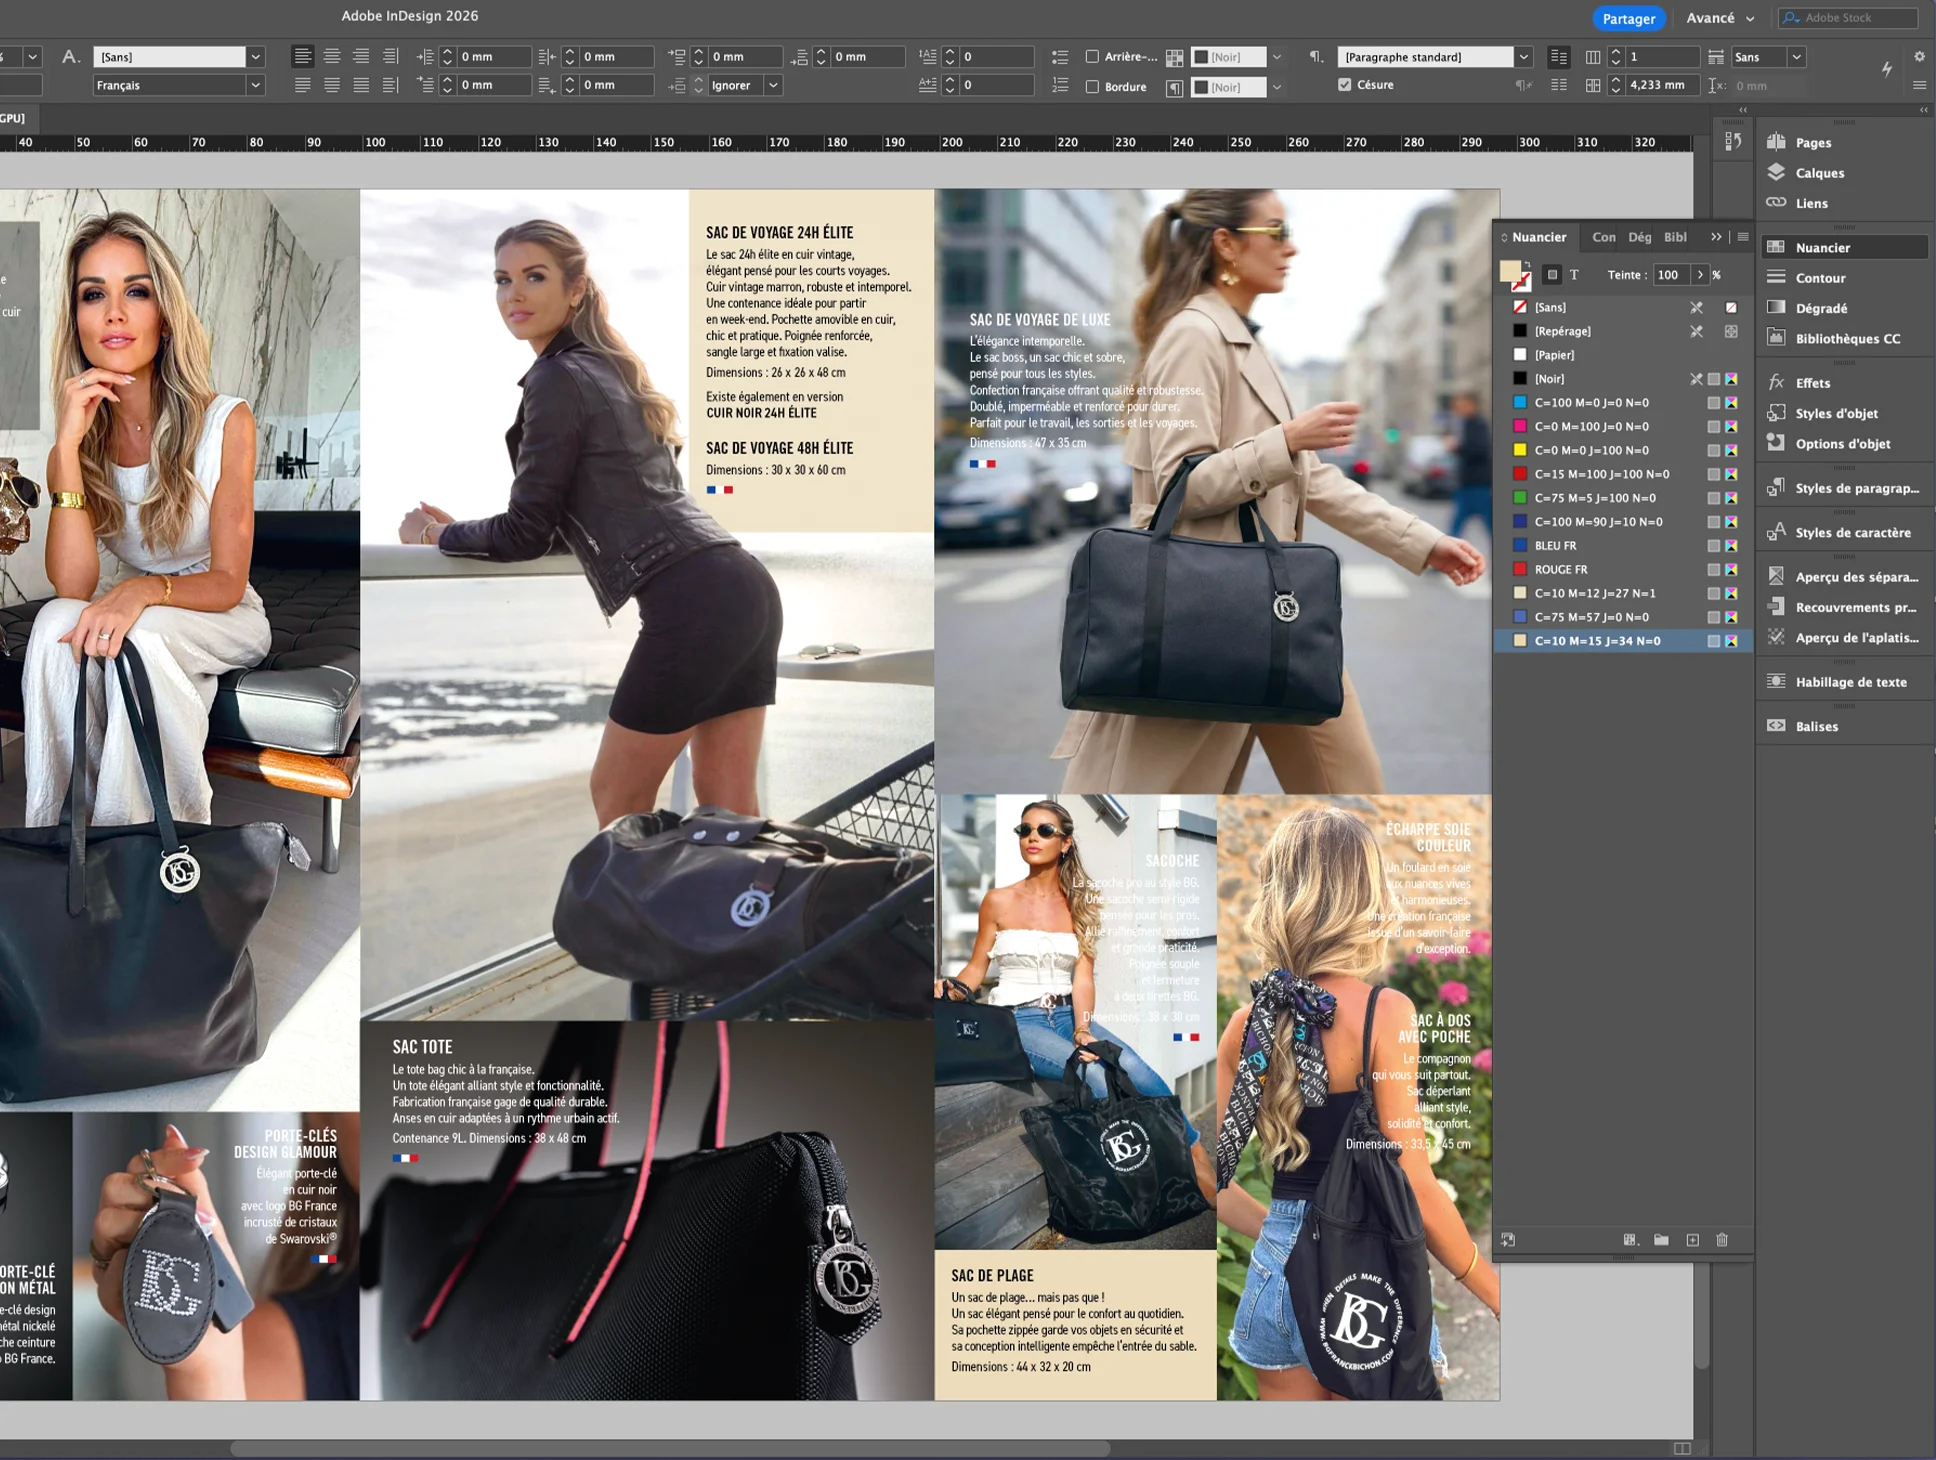The image size is (1936, 1460).
Task: Select the ROUGE FR color swatch
Action: pyautogui.click(x=1561, y=569)
